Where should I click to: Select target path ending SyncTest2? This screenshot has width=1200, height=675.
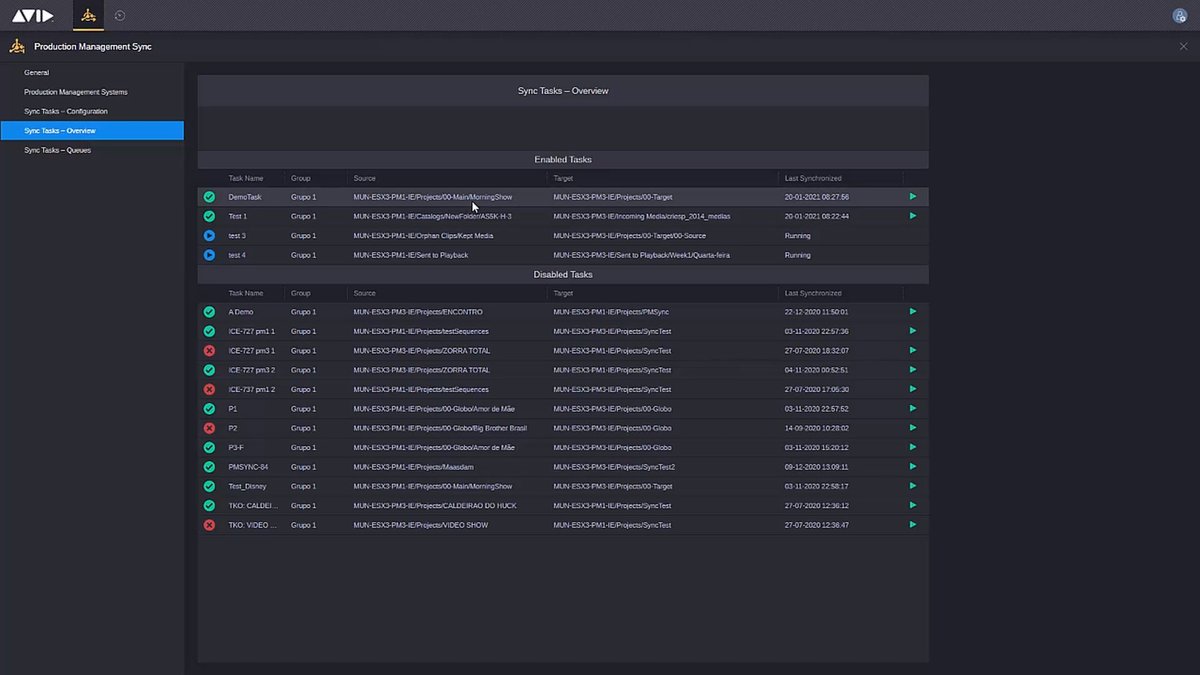pos(614,467)
